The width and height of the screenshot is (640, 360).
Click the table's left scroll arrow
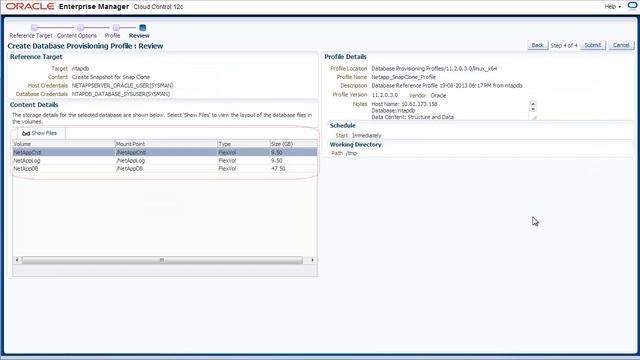pyautogui.click(x=17, y=260)
